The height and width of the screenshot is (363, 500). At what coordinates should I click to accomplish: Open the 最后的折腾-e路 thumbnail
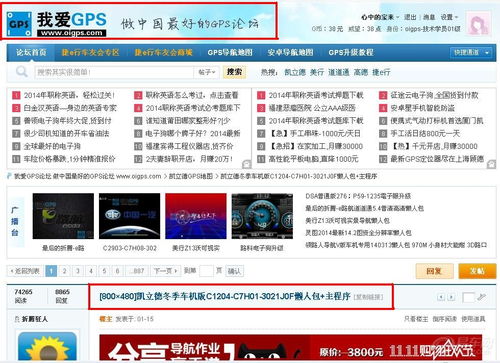(63, 216)
